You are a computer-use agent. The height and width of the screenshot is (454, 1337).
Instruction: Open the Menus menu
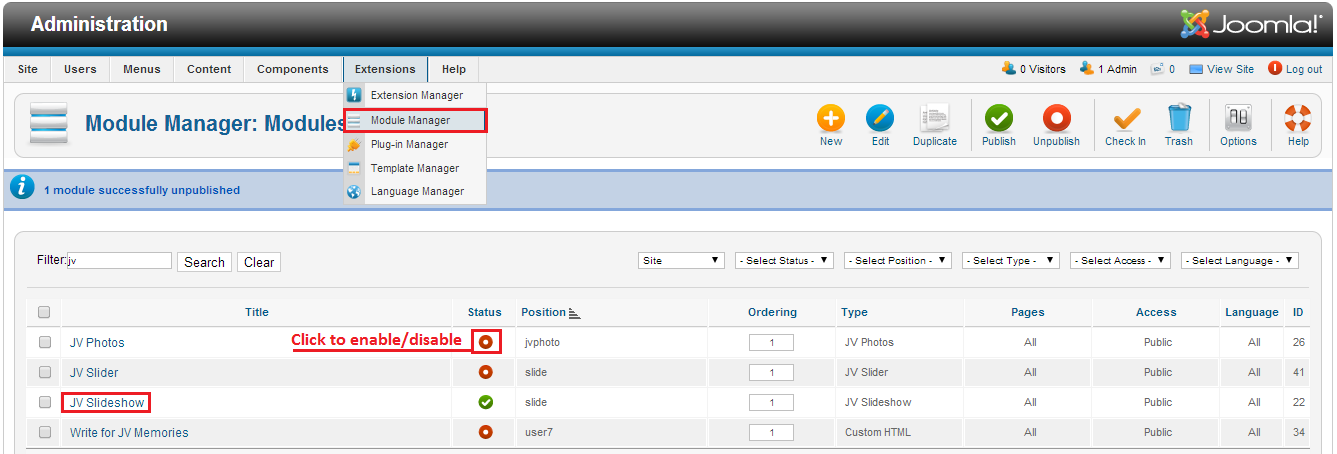pyautogui.click(x=142, y=69)
